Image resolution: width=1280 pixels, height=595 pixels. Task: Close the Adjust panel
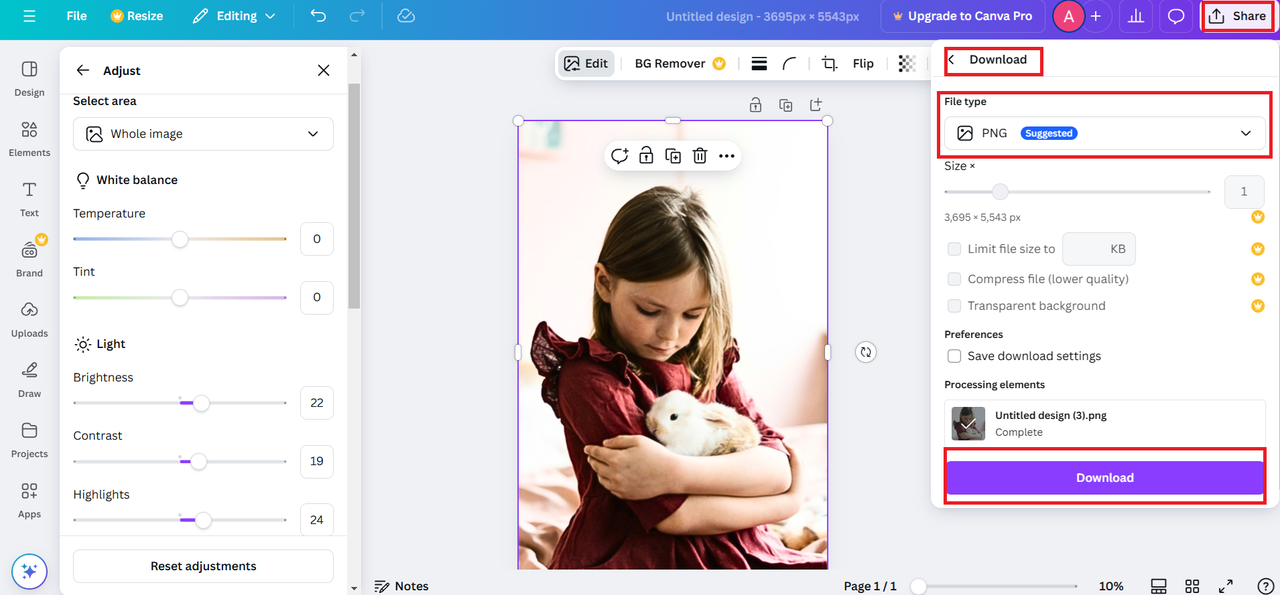coord(323,70)
